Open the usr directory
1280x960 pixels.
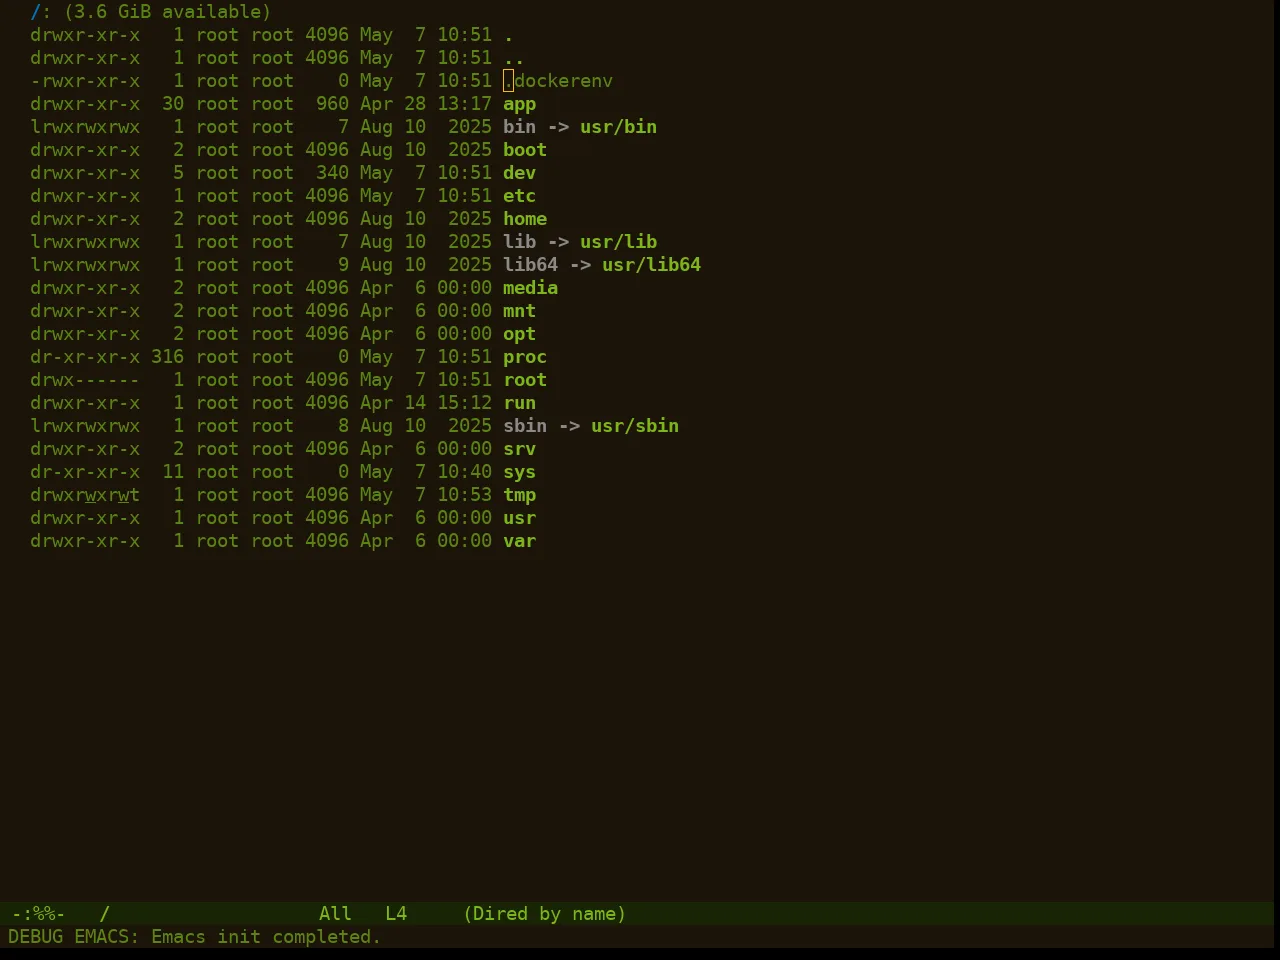tap(519, 518)
